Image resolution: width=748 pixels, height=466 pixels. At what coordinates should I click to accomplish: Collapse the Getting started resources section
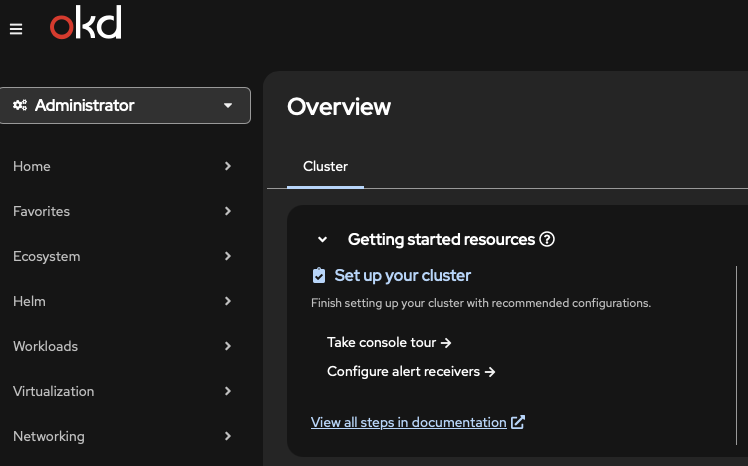pyautogui.click(x=322, y=240)
